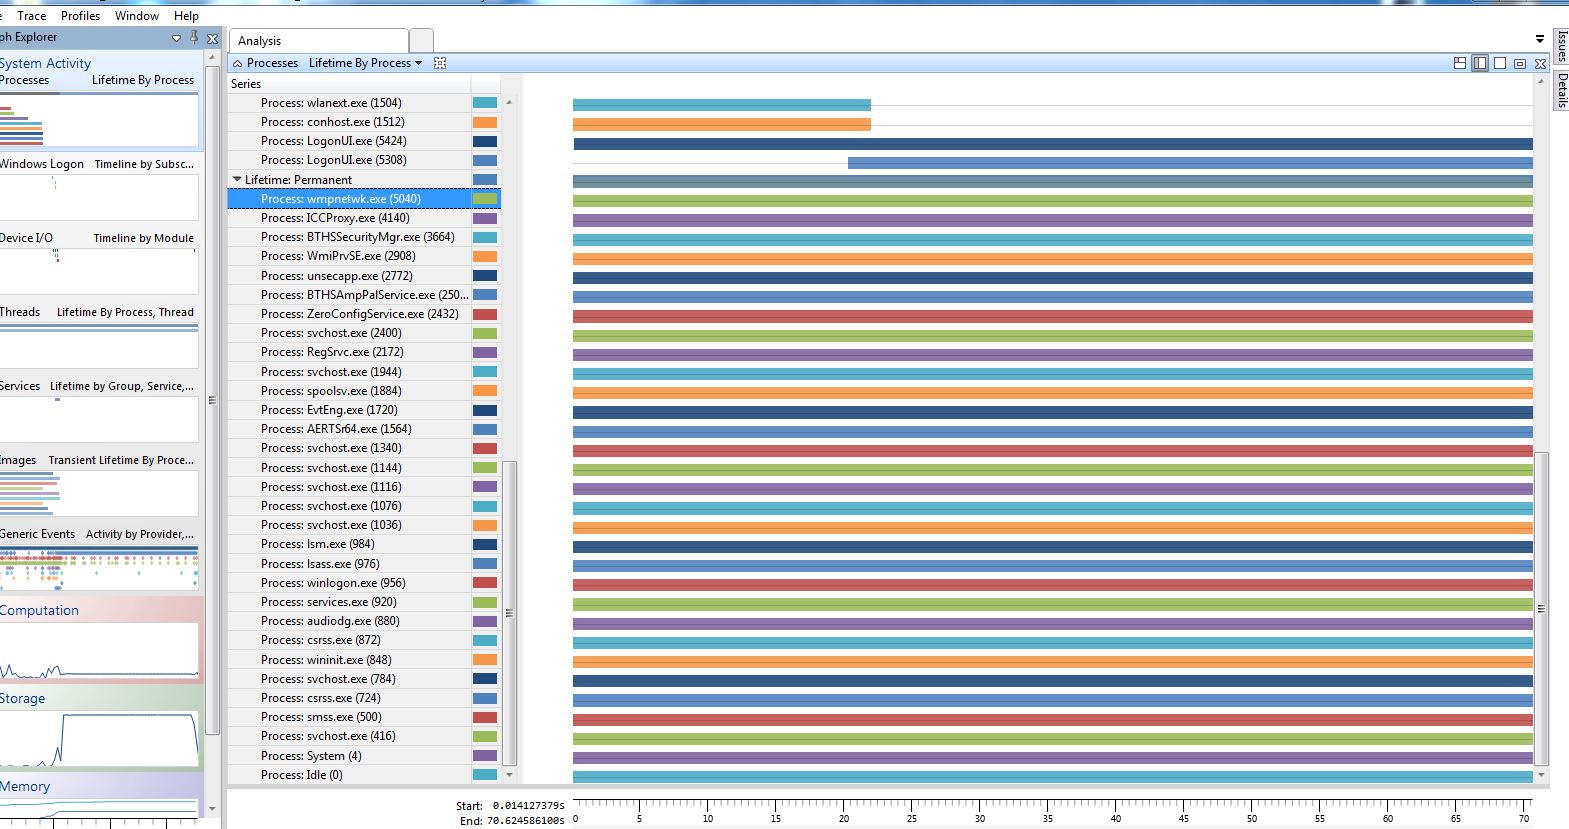
Task: Click the Computation section heading
Action: point(39,610)
